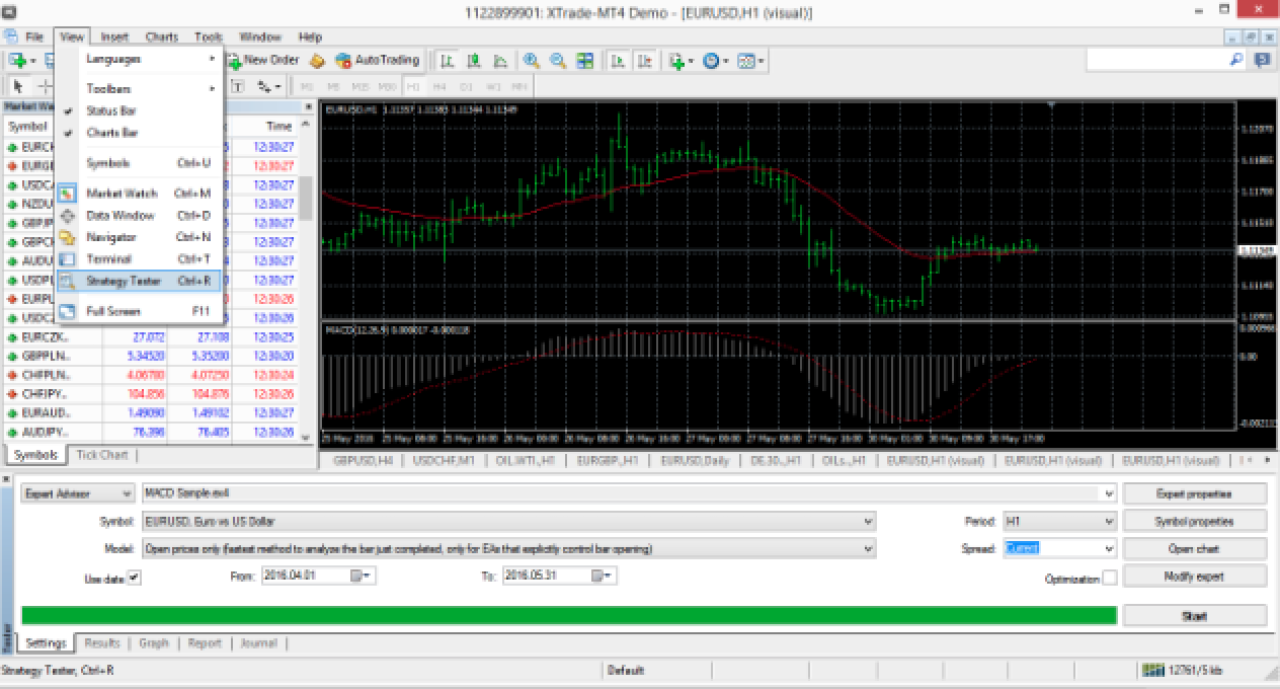Open the Insert menu
1280x689 pixels.
[x=114, y=37]
